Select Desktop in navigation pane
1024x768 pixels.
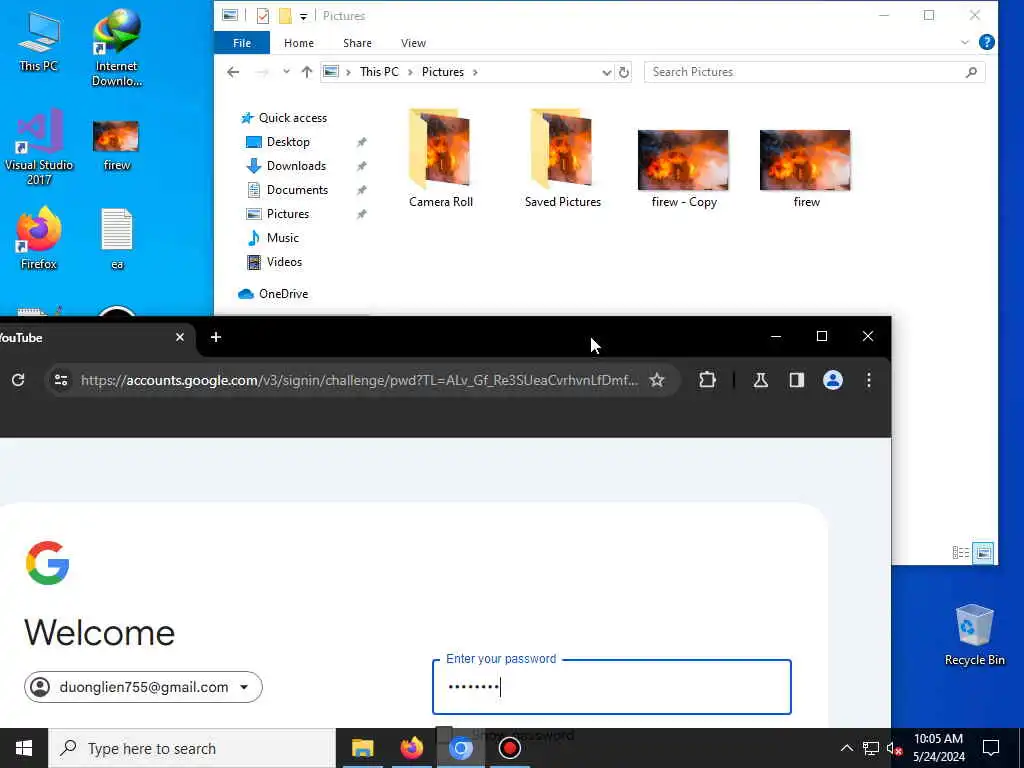(278, 142)
